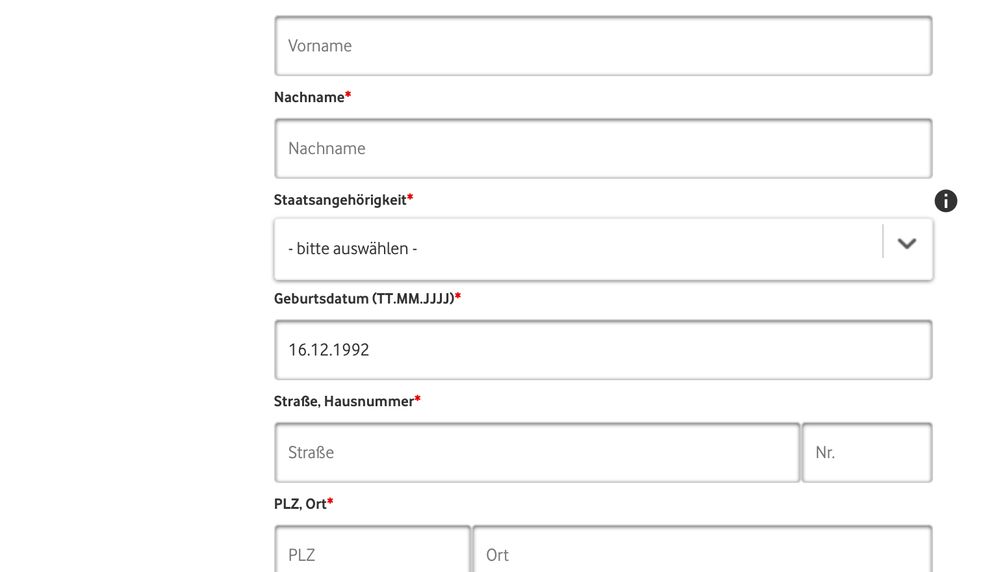The height and width of the screenshot is (572, 998).
Task: Click the red asterisk after Geburtsdatum label
Action: coord(458,298)
